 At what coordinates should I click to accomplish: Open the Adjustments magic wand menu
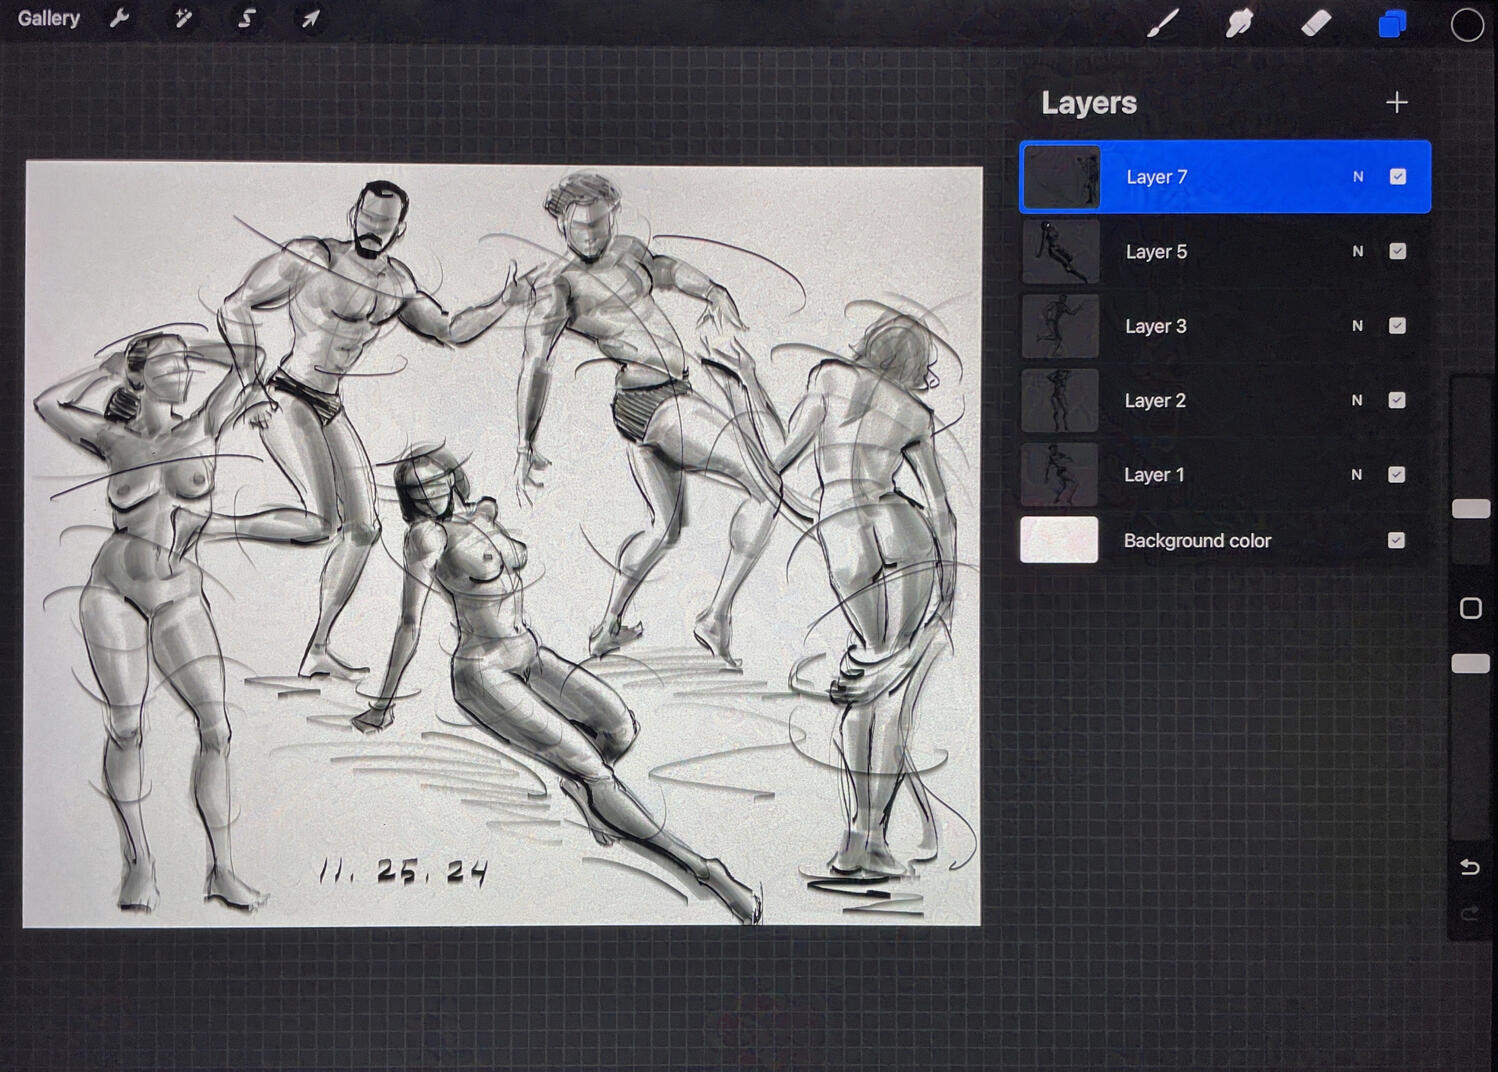tap(183, 19)
